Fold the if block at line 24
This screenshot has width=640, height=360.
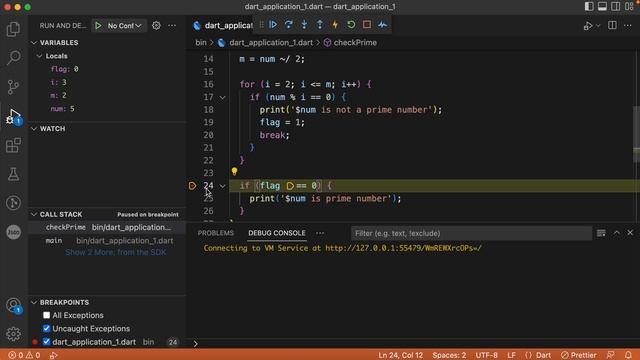tap(222, 186)
